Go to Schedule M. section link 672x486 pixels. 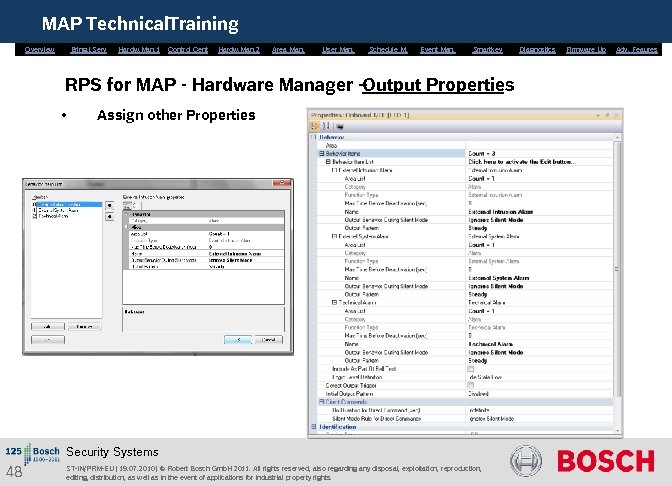point(388,50)
